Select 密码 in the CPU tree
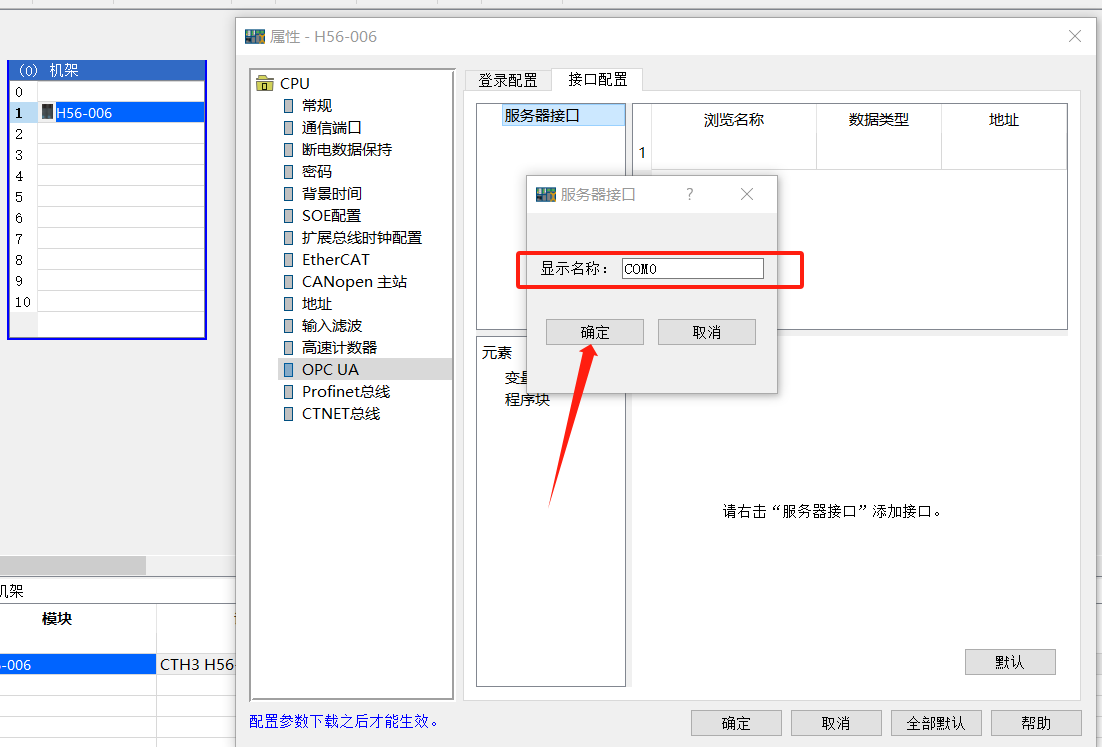1102x747 pixels. 316,171
